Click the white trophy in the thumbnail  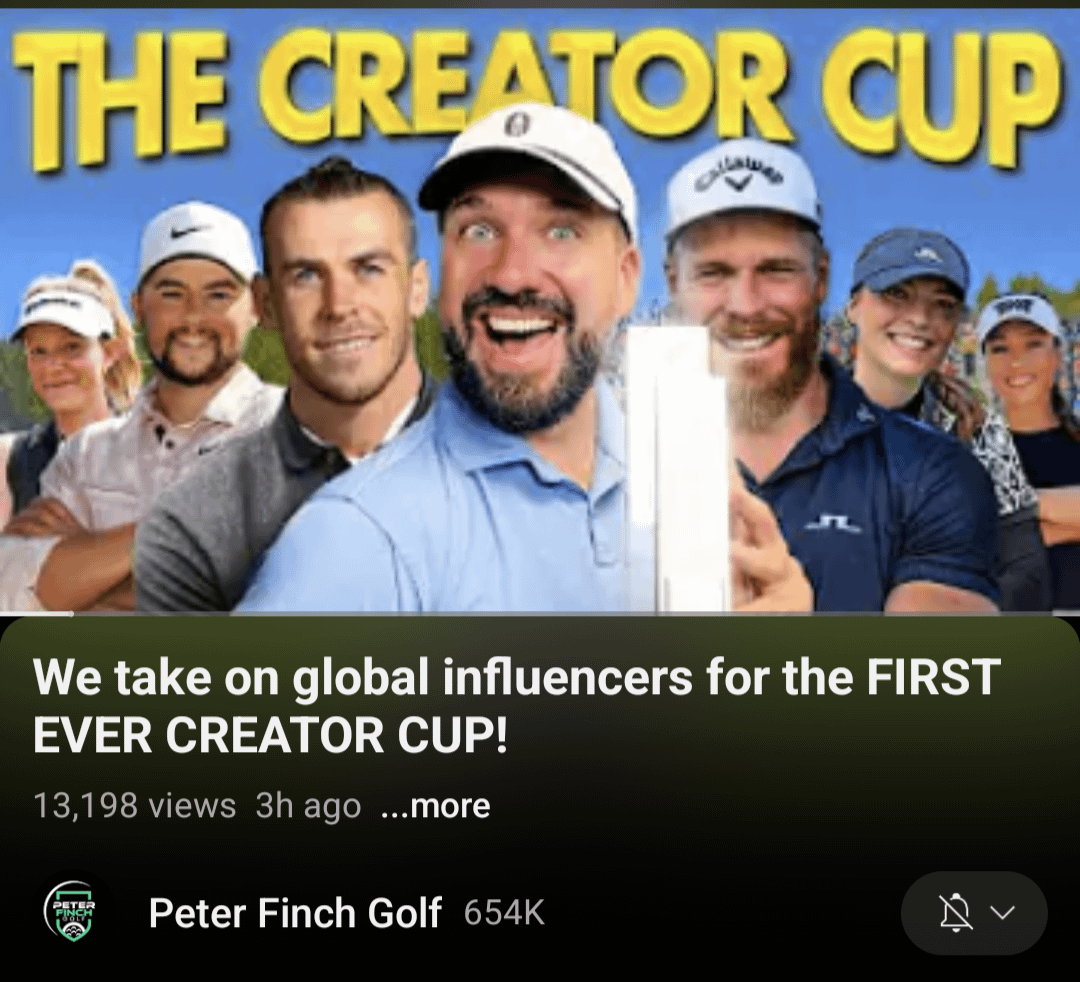pyautogui.click(x=674, y=466)
